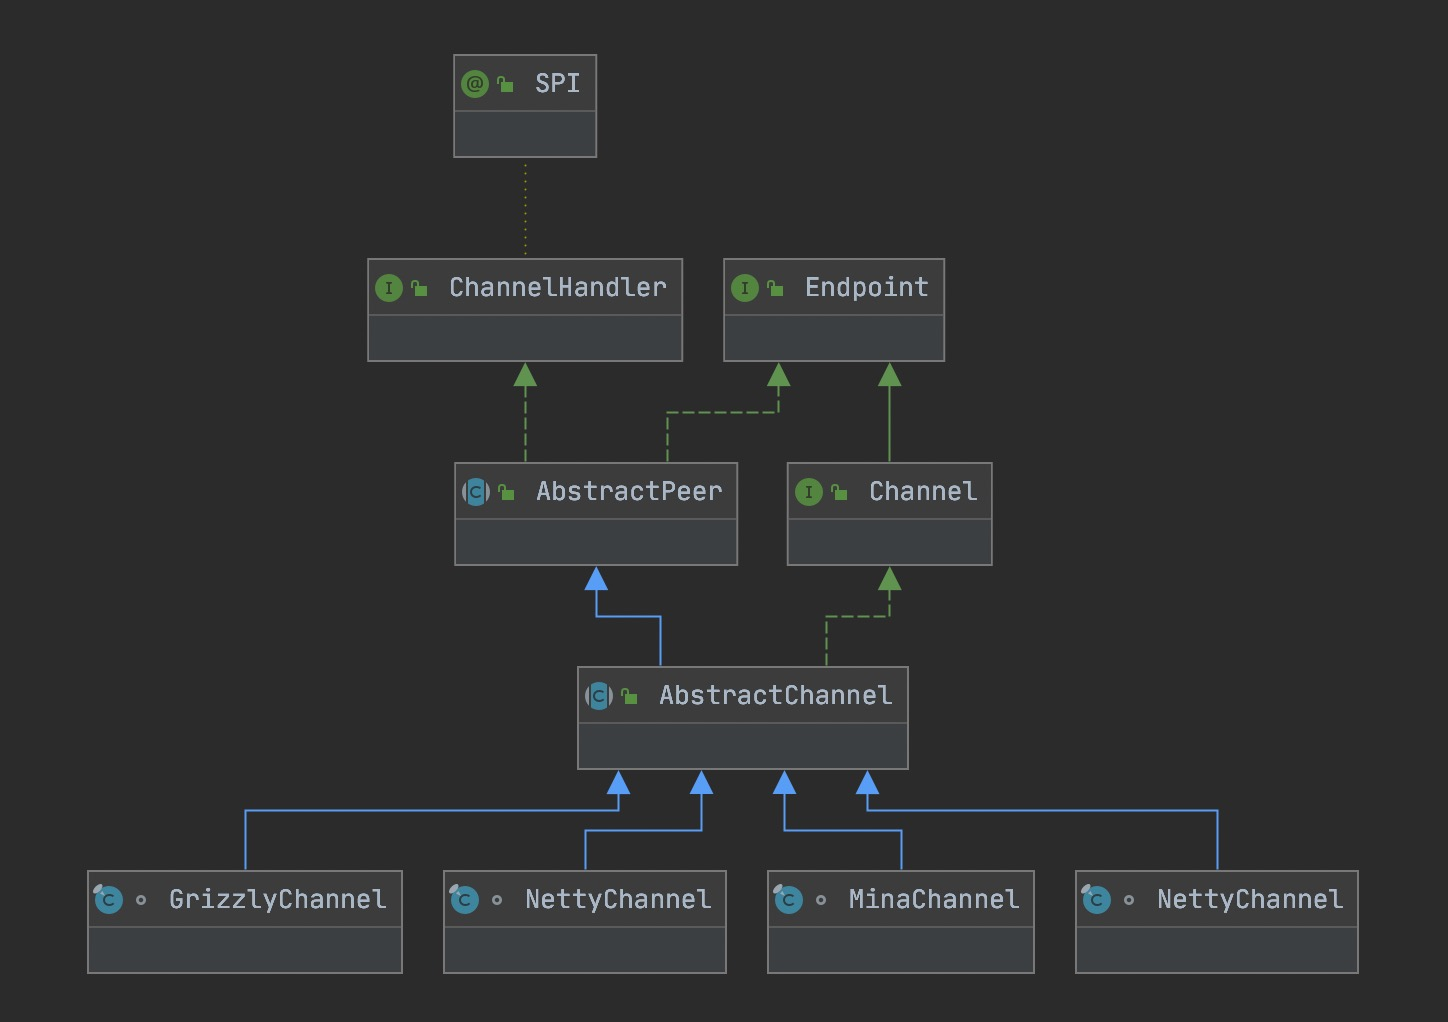Image resolution: width=1448 pixels, height=1022 pixels.
Task: Click the abstract class icon on AbstractChannel
Action: tap(599, 696)
